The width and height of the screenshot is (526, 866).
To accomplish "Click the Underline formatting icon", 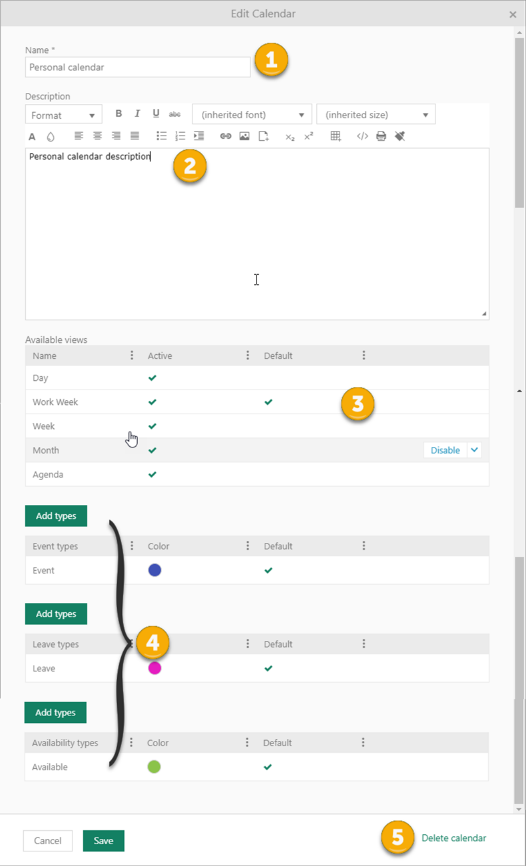I will click(x=156, y=114).
